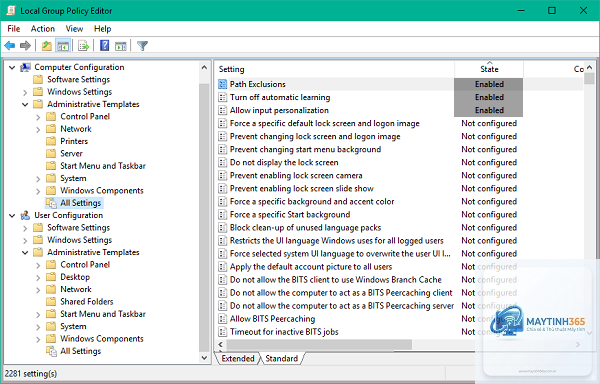This screenshot has height=384, width=600.
Task: Toggle Show/Hide Action Pane toolbar icon
Action: [121, 46]
